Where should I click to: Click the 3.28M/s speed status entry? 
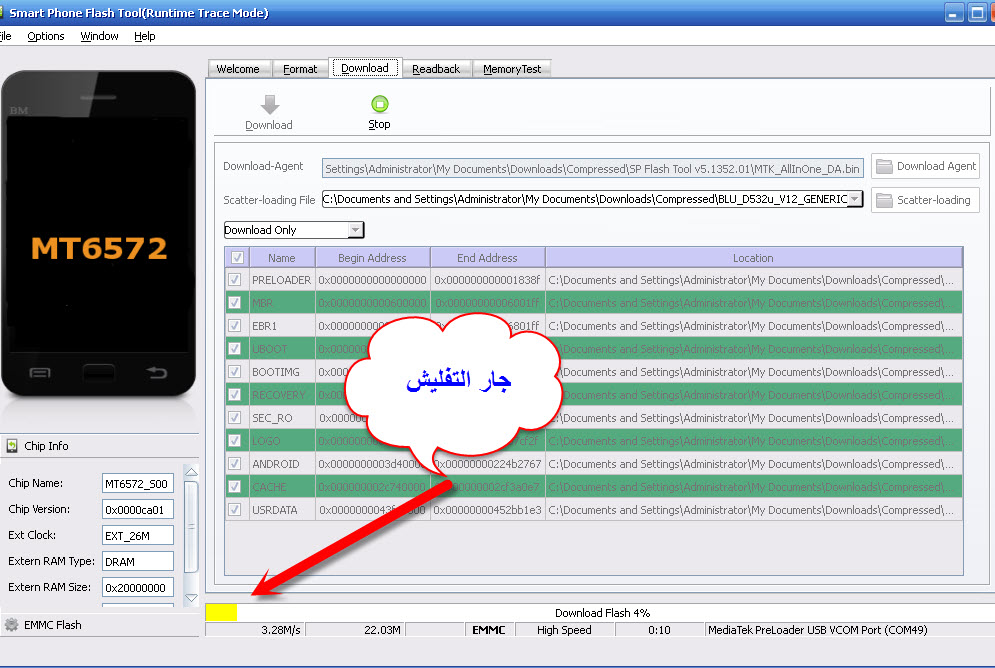[x=255, y=630]
